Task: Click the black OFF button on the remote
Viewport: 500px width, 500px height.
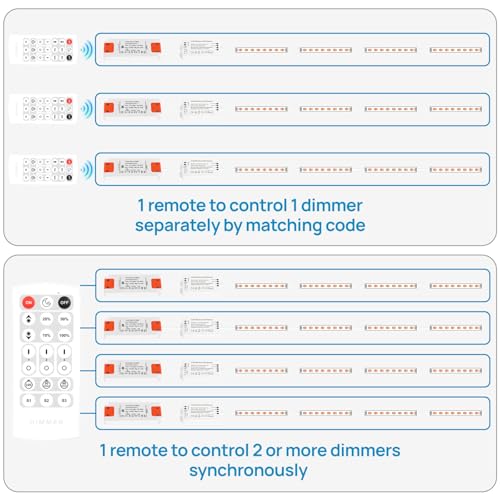Action: [64, 302]
